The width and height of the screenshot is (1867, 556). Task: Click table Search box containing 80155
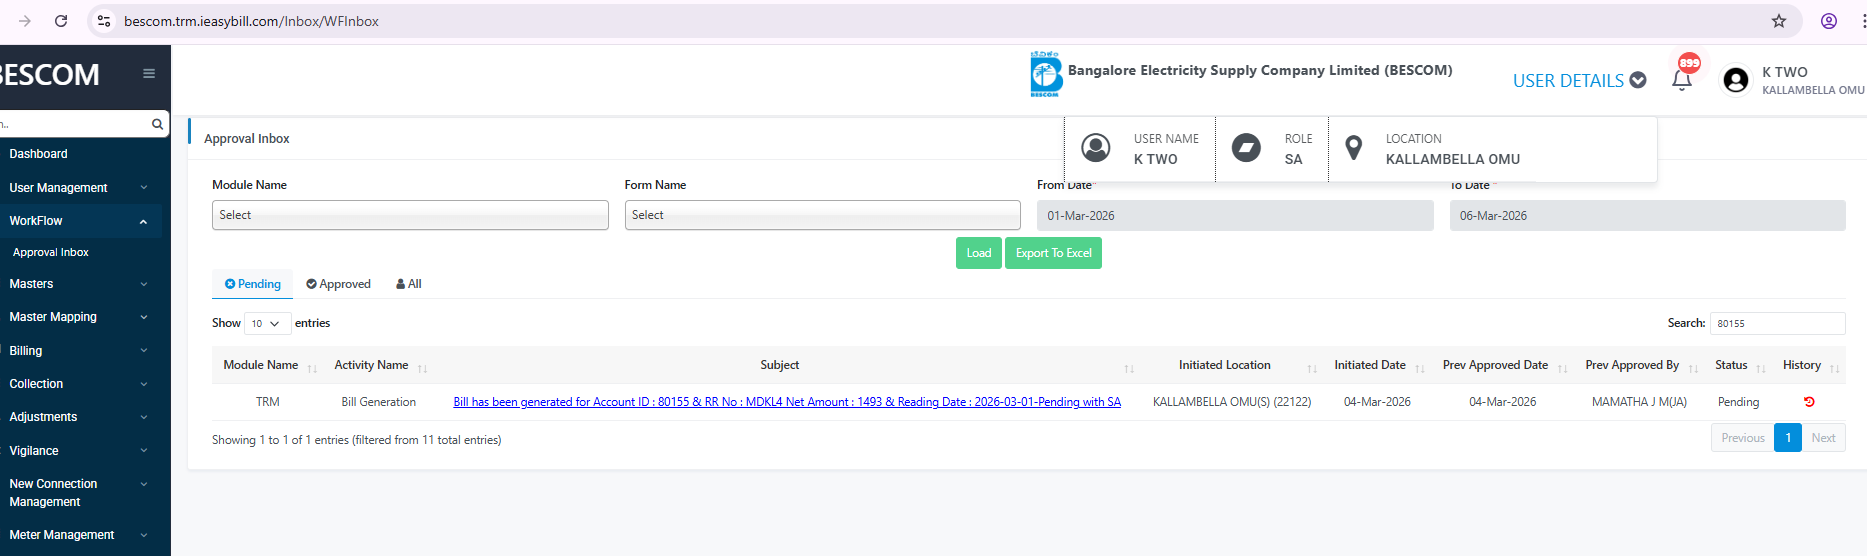click(1777, 323)
